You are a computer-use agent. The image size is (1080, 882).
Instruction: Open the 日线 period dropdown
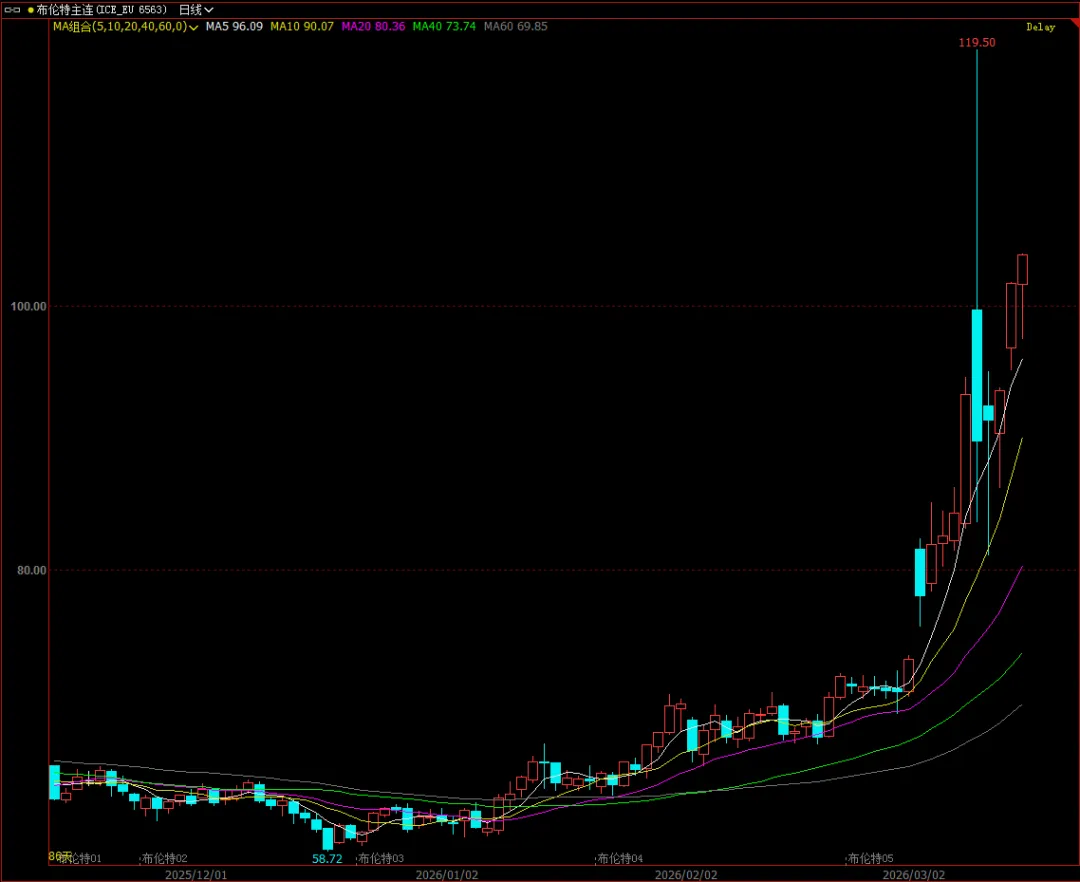click(196, 10)
